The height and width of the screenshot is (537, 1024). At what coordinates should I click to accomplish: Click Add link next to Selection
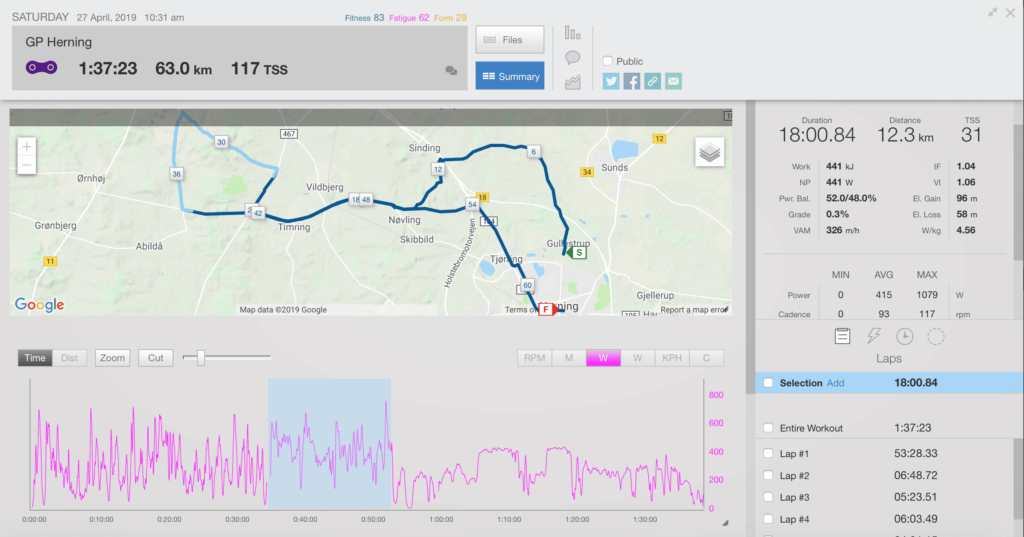(x=835, y=383)
